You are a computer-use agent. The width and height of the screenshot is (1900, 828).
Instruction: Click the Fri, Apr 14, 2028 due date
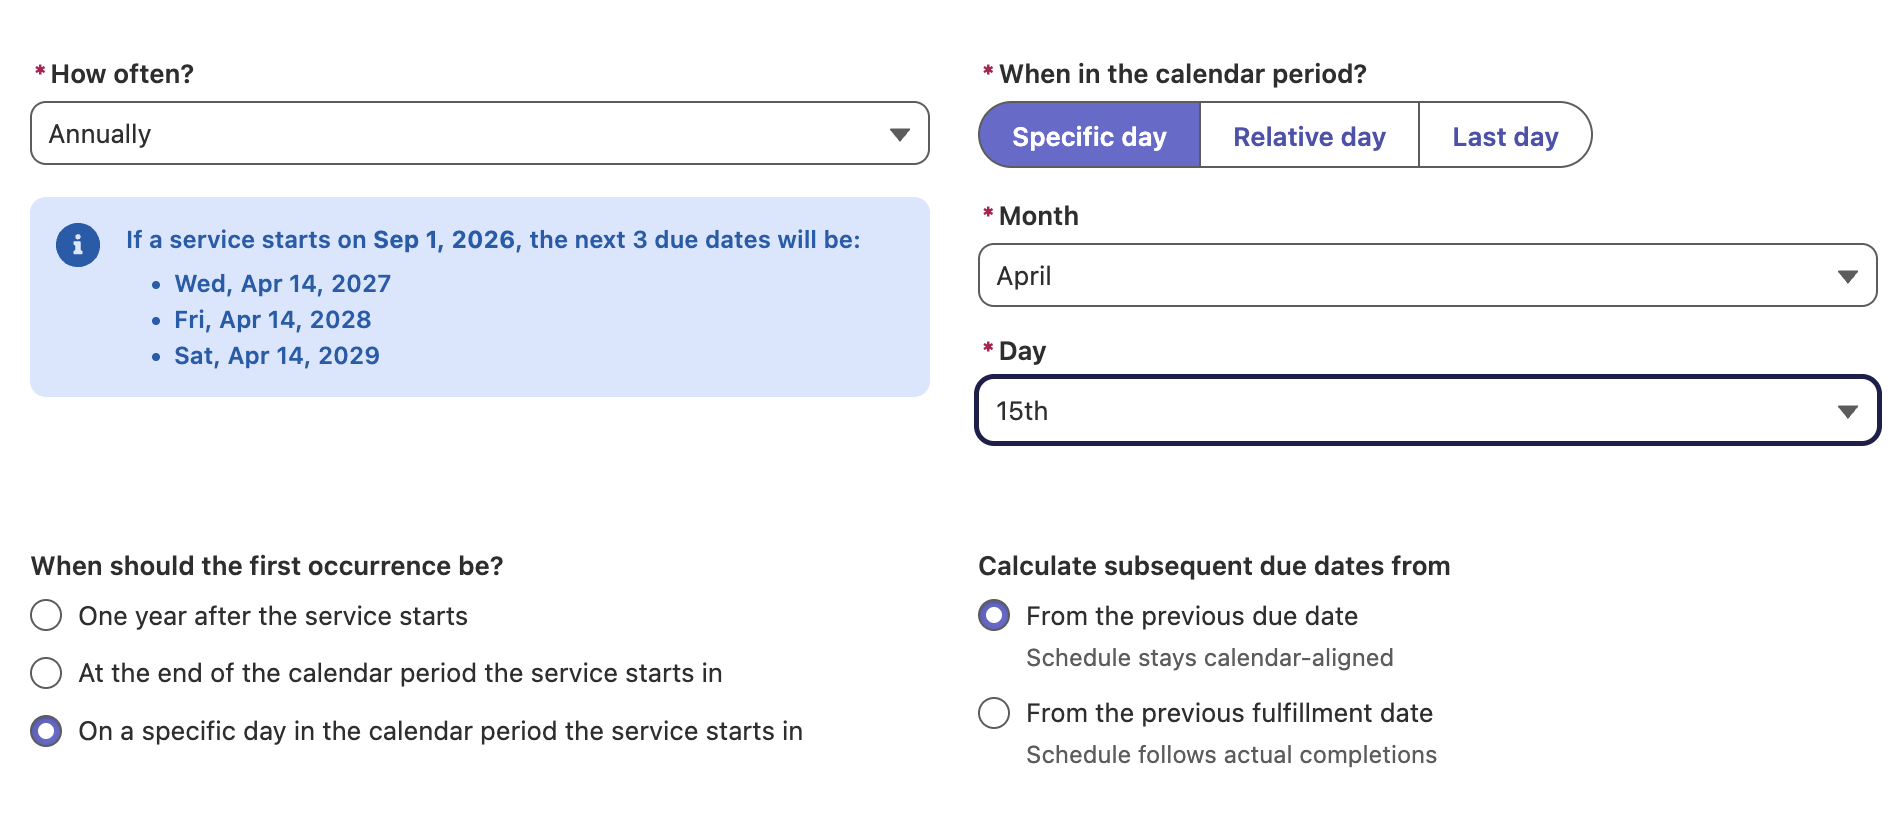click(x=273, y=320)
